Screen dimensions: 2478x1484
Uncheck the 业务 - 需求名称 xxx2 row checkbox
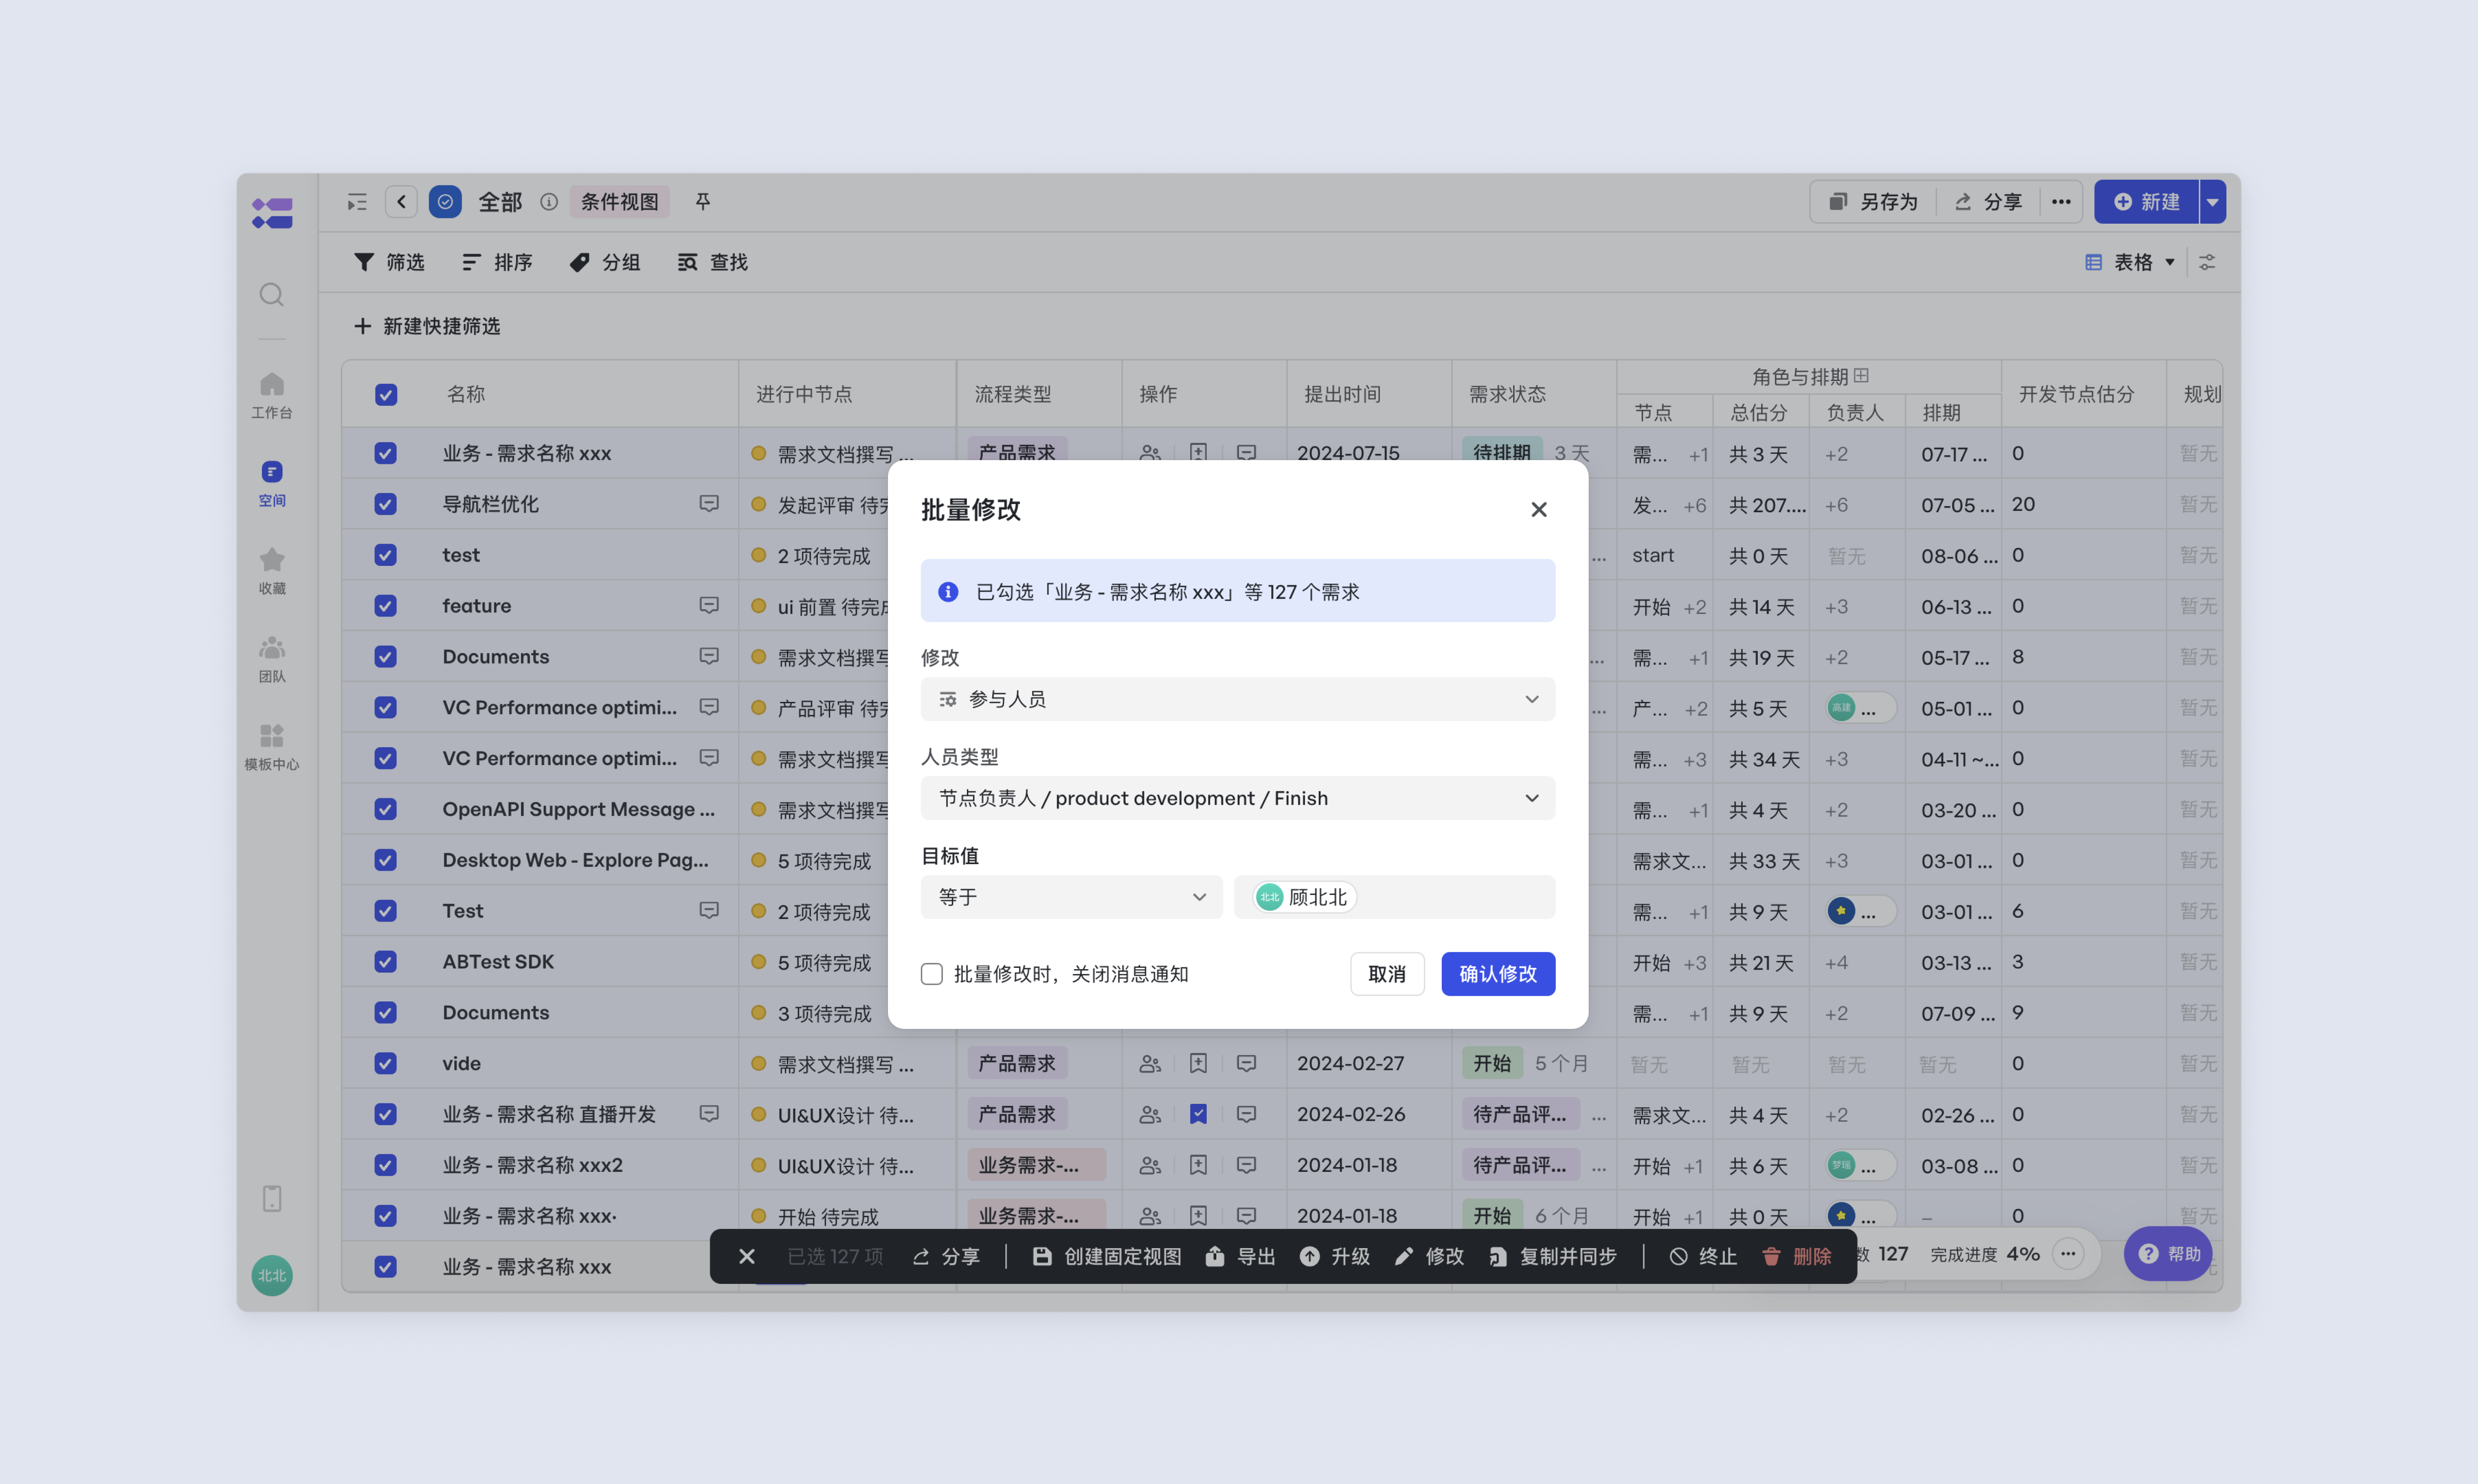click(x=386, y=1165)
